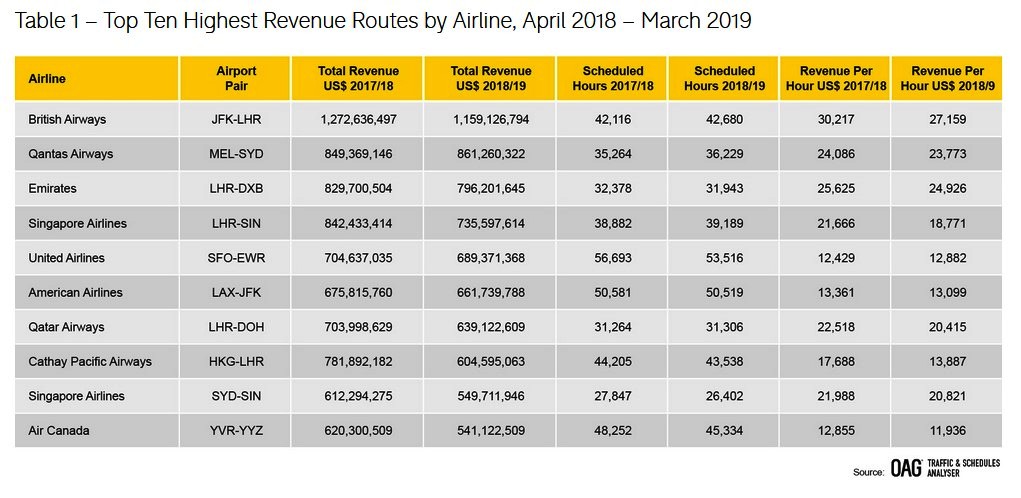Screen dimensions: 1021x498
Task: Select scheduled hours value 27,847
Action: click(x=612, y=396)
